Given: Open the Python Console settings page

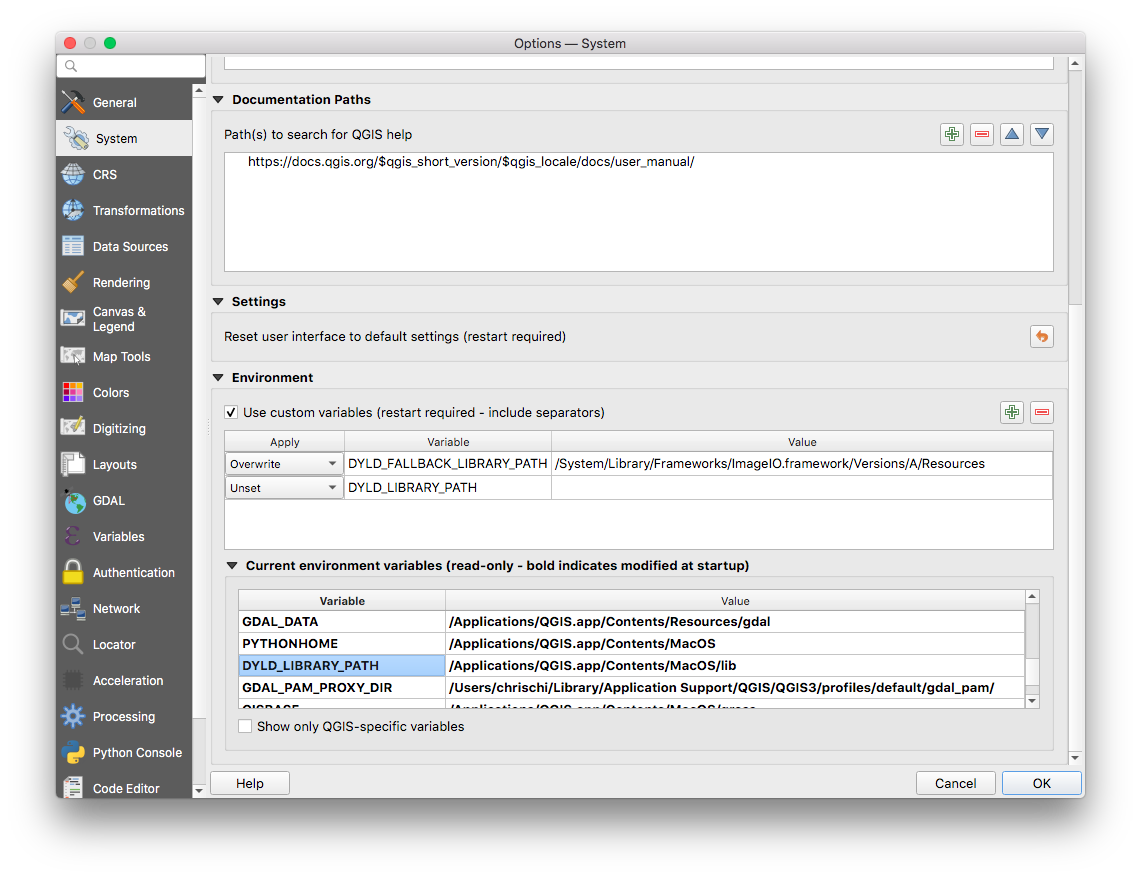Looking at the screenshot, I should click(136, 752).
